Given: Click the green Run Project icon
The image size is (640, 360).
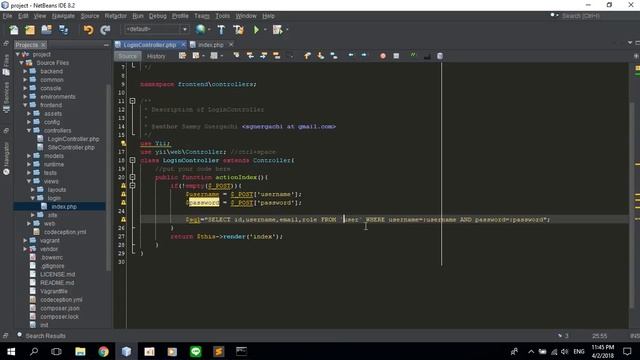Looking at the screenshot, I should pyautogui.click(x=256, y=30).
